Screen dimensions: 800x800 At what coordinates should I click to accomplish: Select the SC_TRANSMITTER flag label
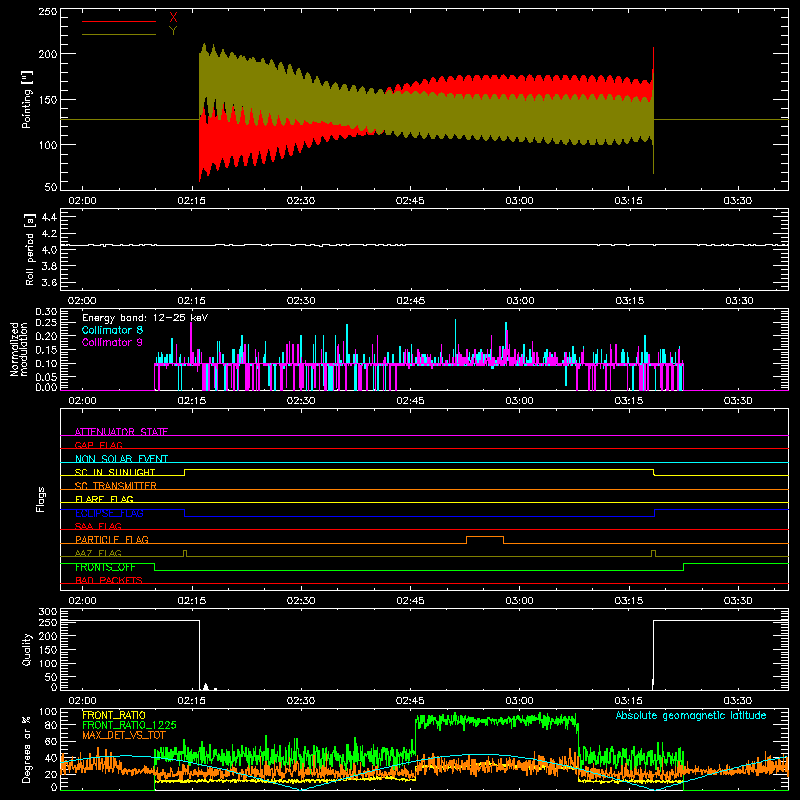[x=116, y=486]
